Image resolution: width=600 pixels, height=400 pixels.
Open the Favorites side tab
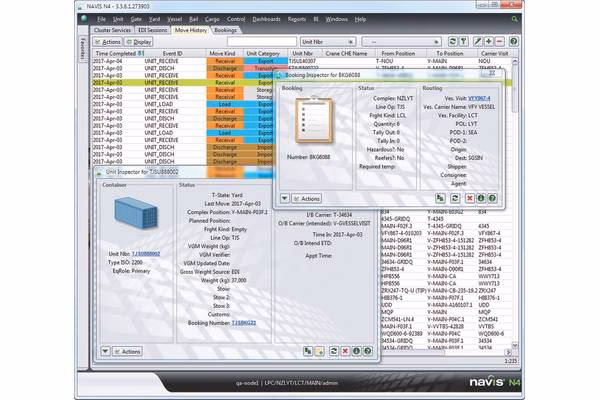coord(83,49)
